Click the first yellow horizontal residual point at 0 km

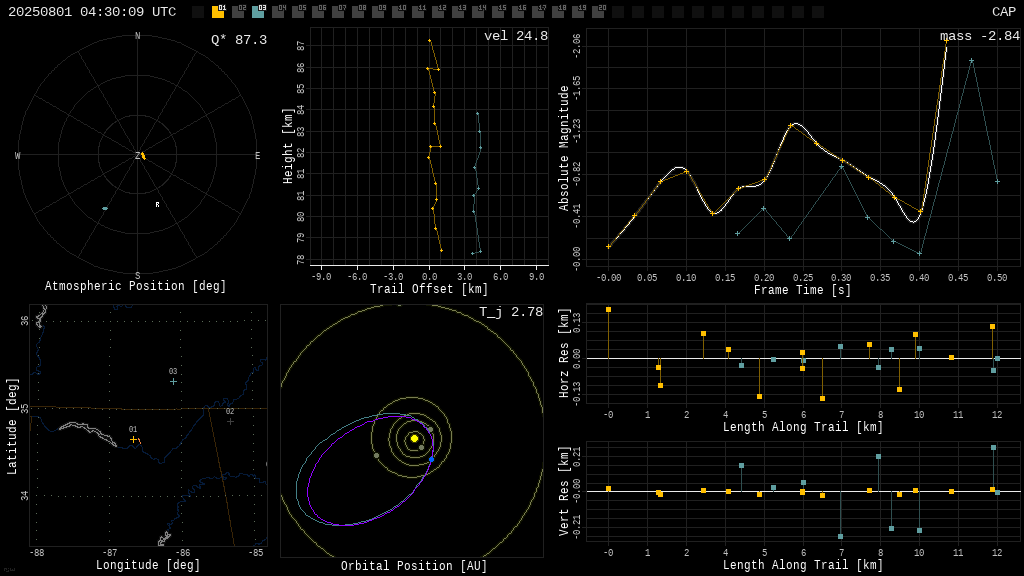609,310
